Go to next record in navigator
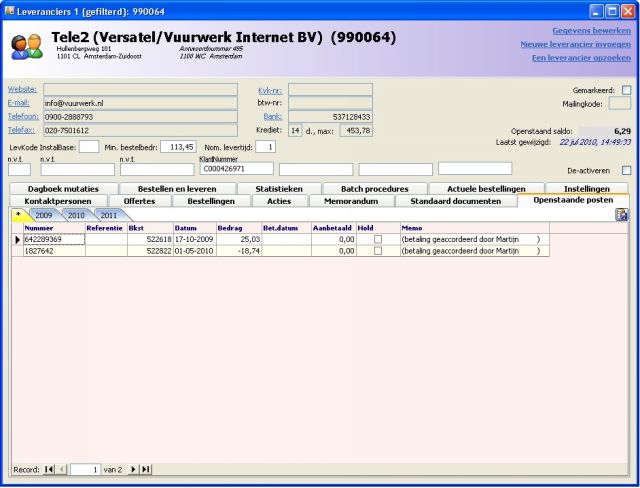The image size is (640, 488). [133, 469]
